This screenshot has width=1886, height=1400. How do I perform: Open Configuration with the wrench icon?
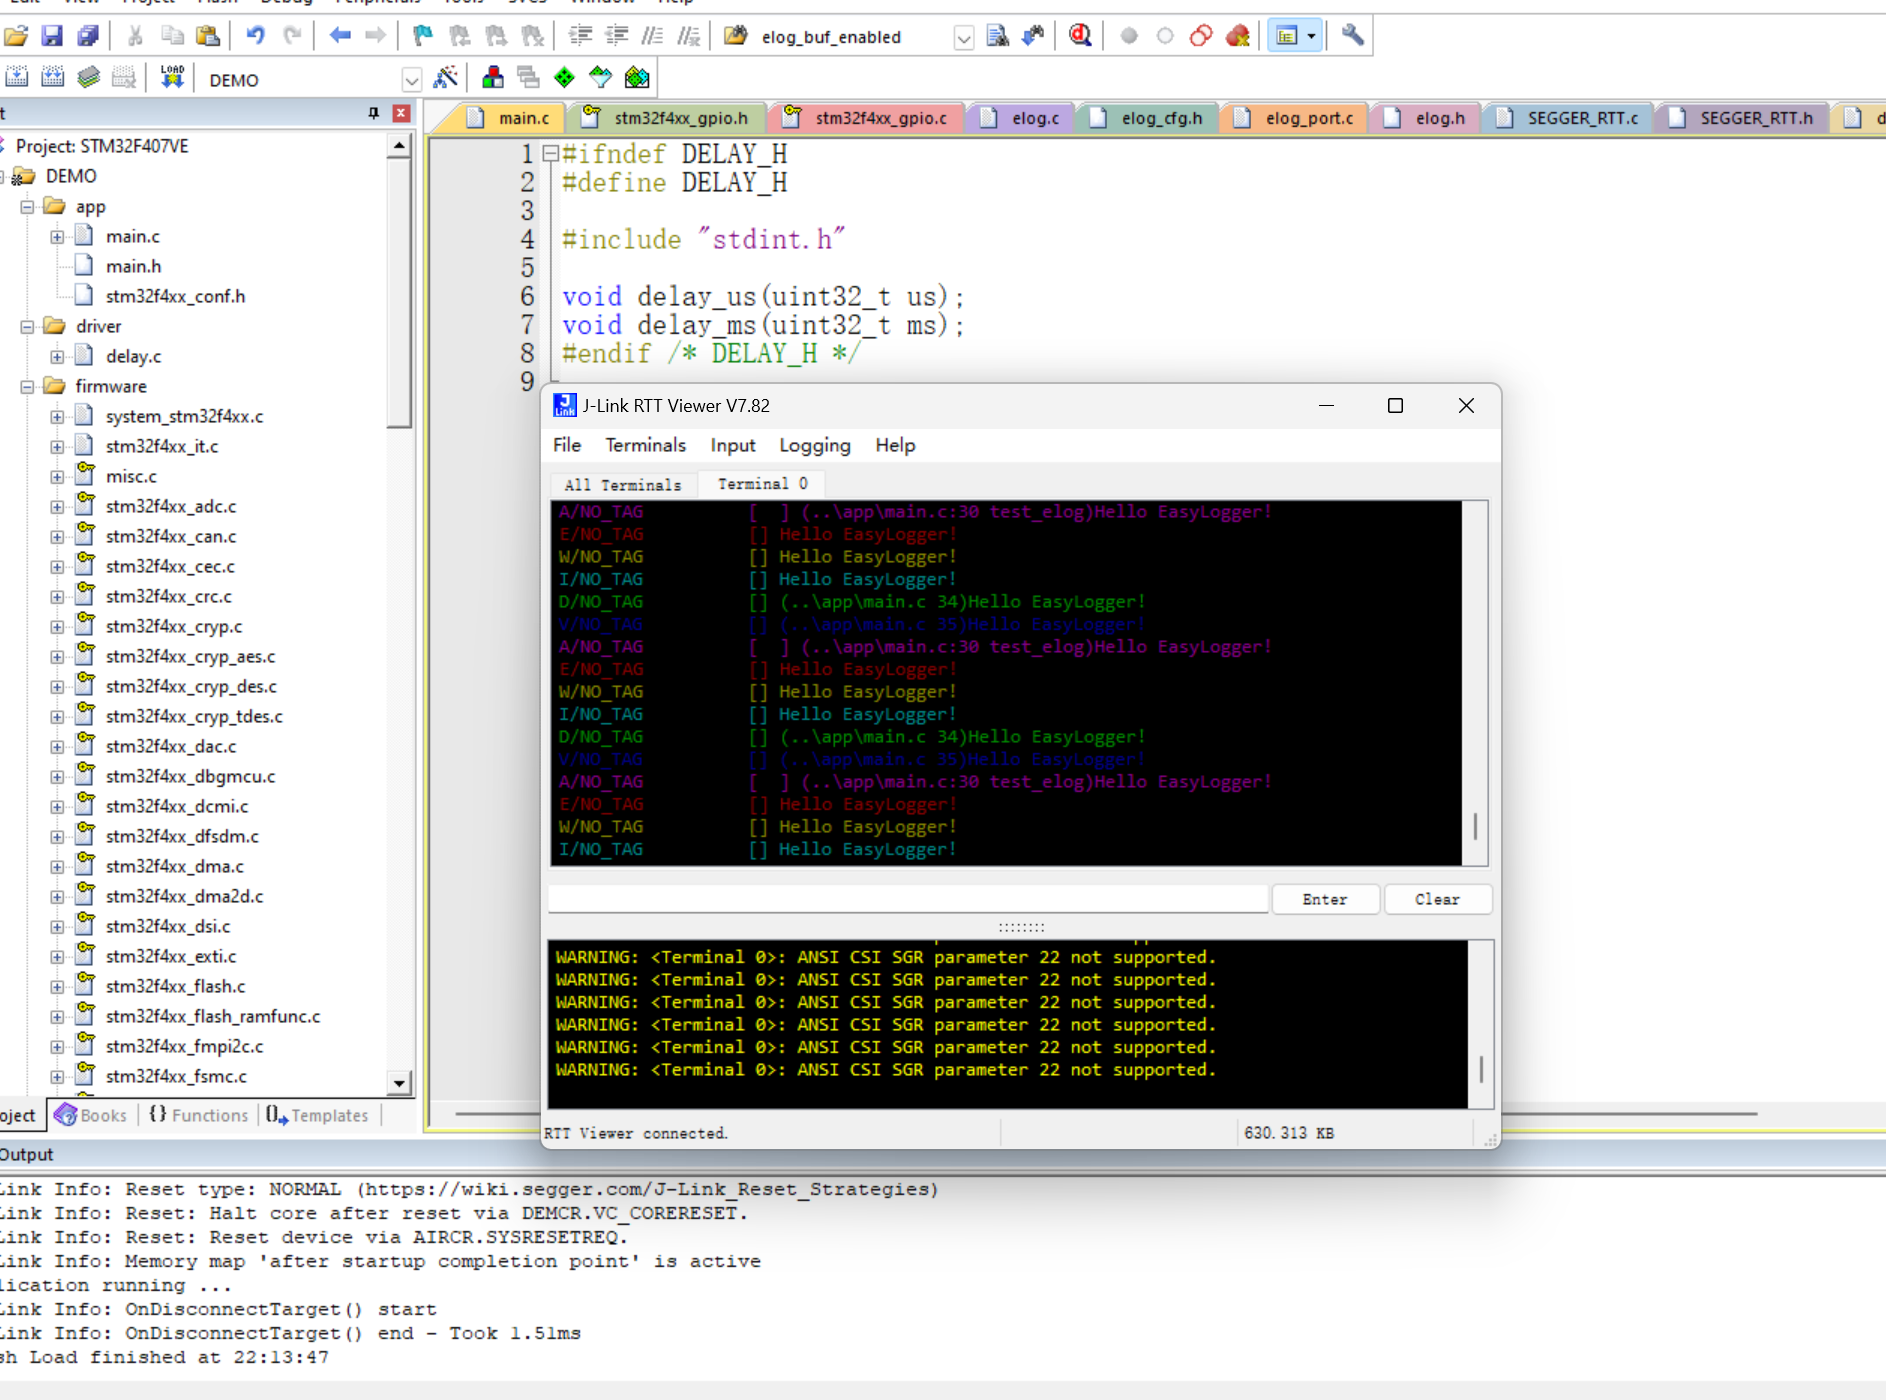click(1352, 37)
